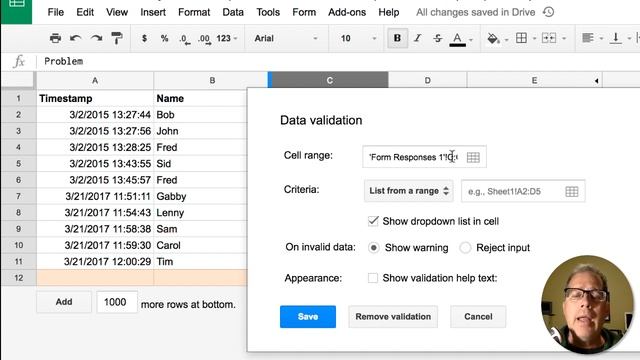640x360 pixels.
Task: Toggle italic formatting
Action: pyautogui.click(x=417, y=38)
